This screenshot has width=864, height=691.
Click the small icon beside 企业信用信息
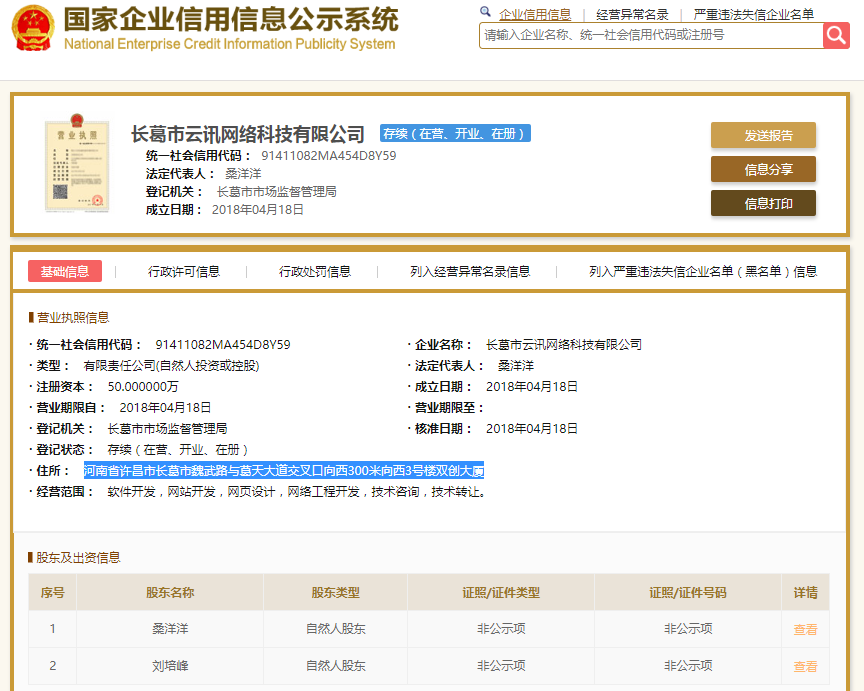pos(485,14)
